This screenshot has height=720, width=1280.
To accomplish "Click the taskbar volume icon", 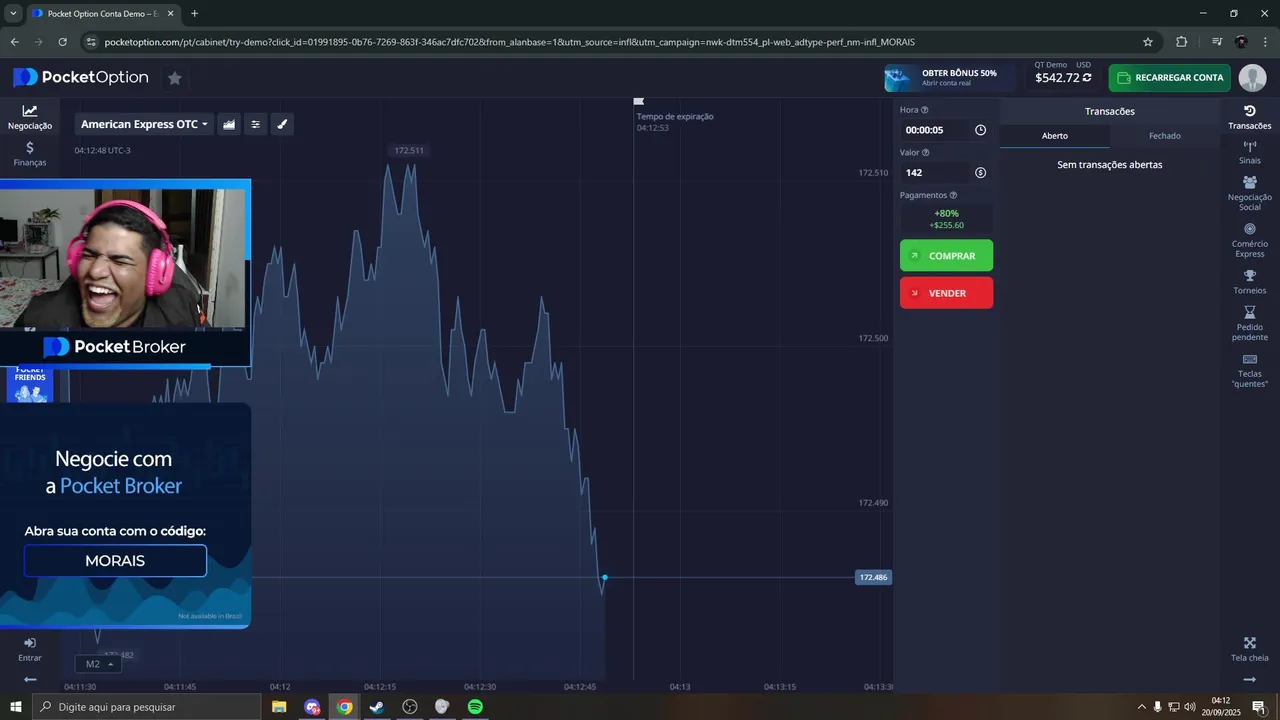I will 1190,707.
